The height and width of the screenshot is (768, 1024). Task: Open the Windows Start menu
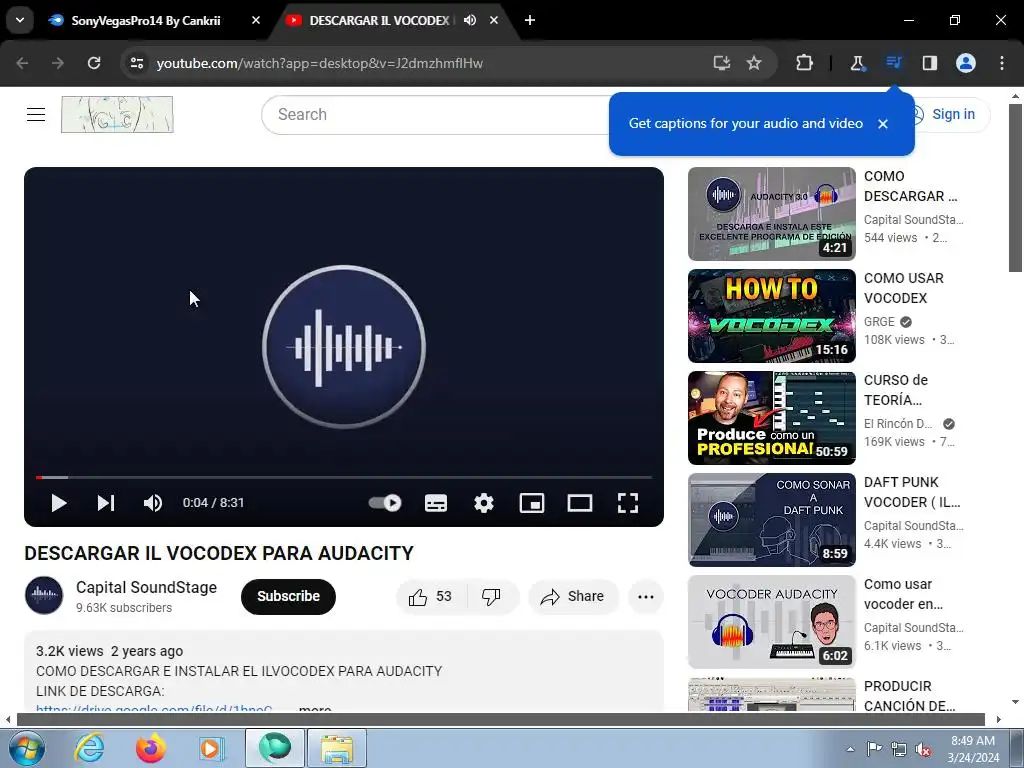25,748
